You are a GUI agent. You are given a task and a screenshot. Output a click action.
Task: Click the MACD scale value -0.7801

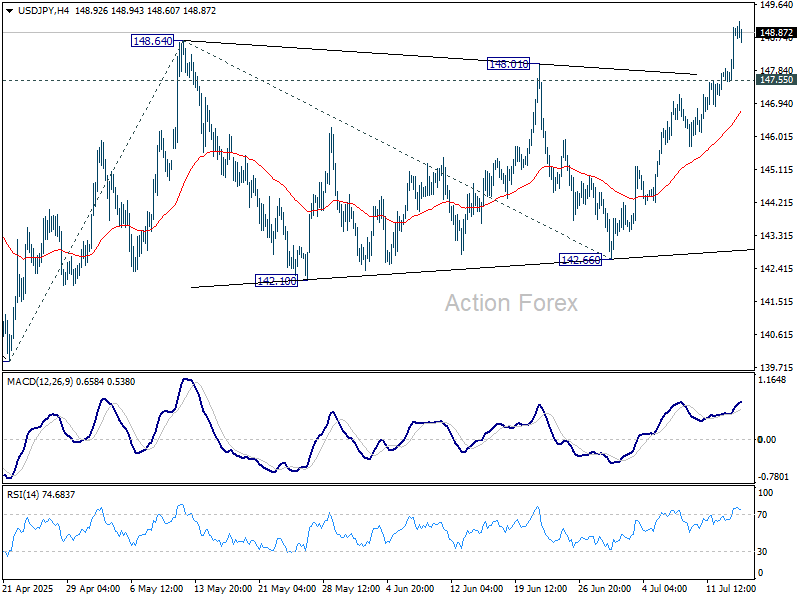click(x=773, y=477)
